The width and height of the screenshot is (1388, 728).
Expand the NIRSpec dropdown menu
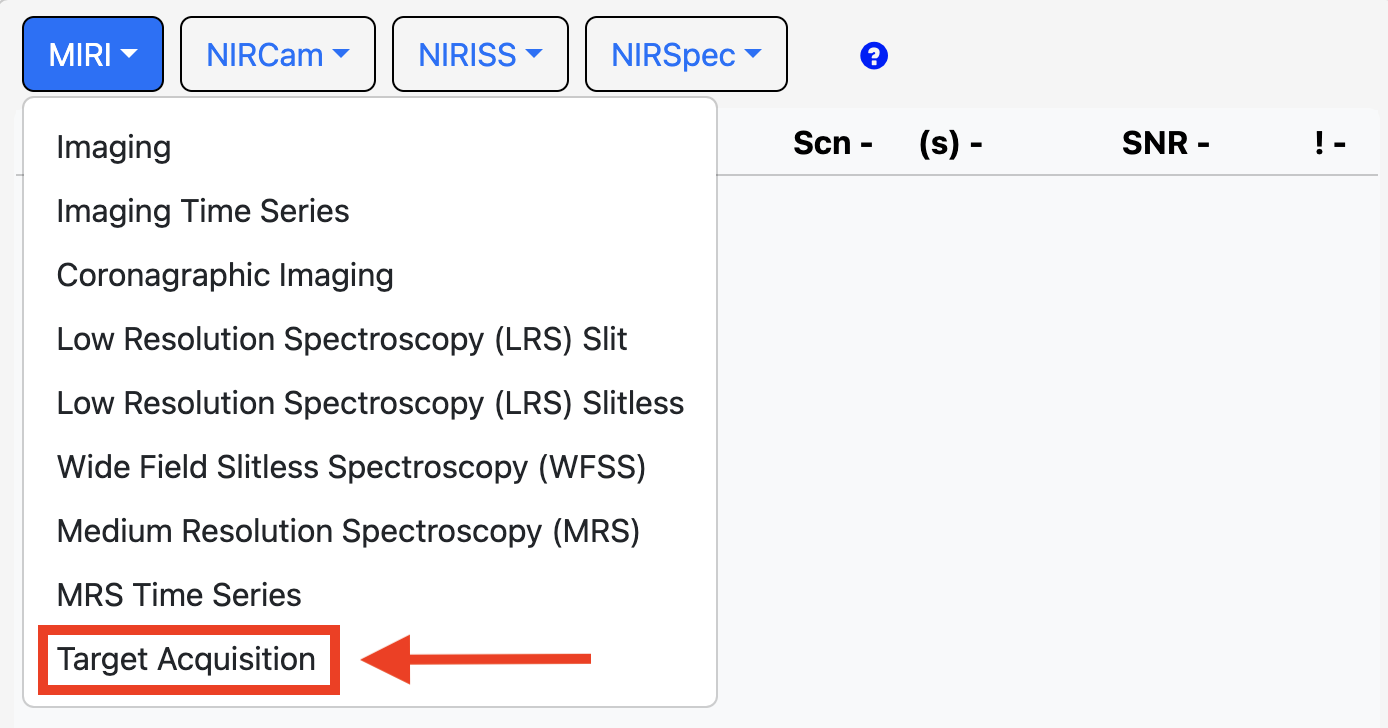pos(685,54)
